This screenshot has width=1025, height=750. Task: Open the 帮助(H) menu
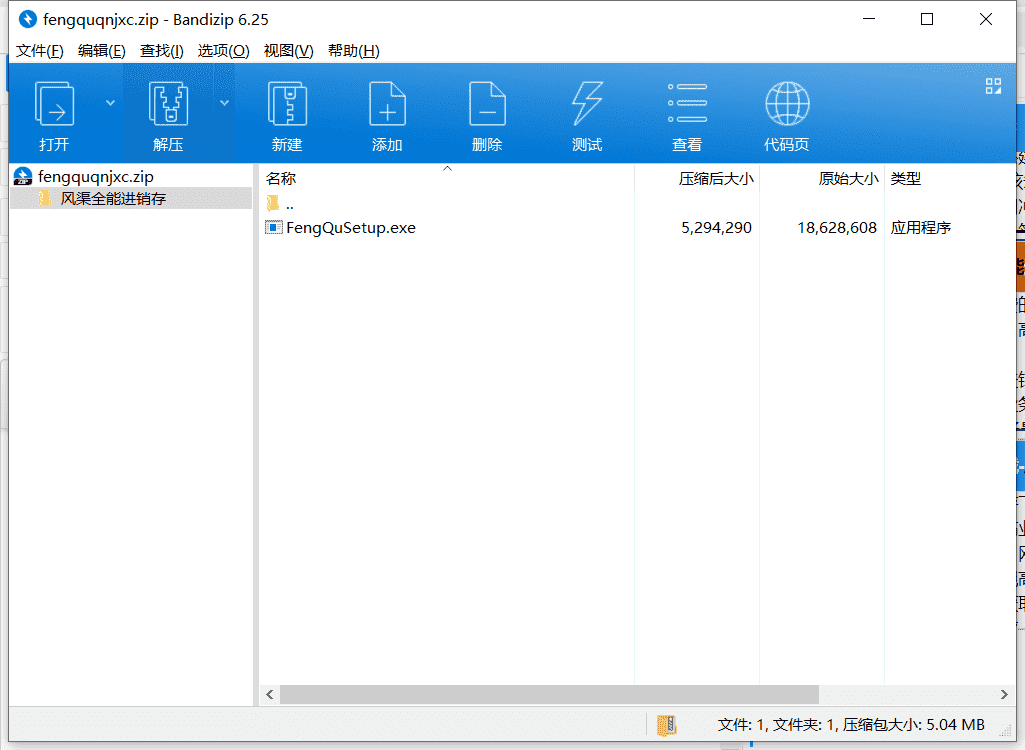pyautogui.click(x=354, y=51)
